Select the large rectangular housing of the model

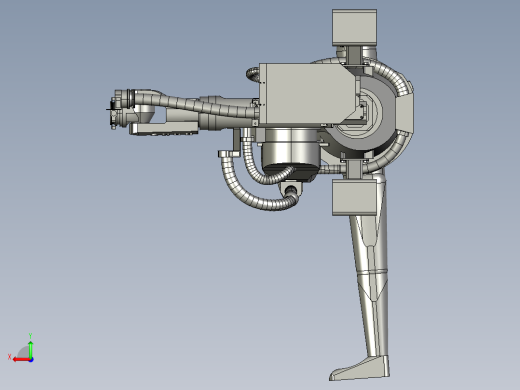(x=307, y=94)
